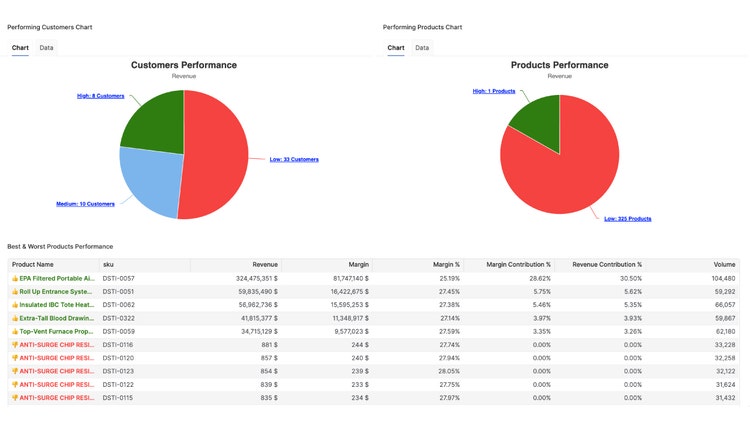Viewport: 750px width, 422px height.
Task: Click thumbs-down icon in DSTI-0123 row
Action: [15, 371]
